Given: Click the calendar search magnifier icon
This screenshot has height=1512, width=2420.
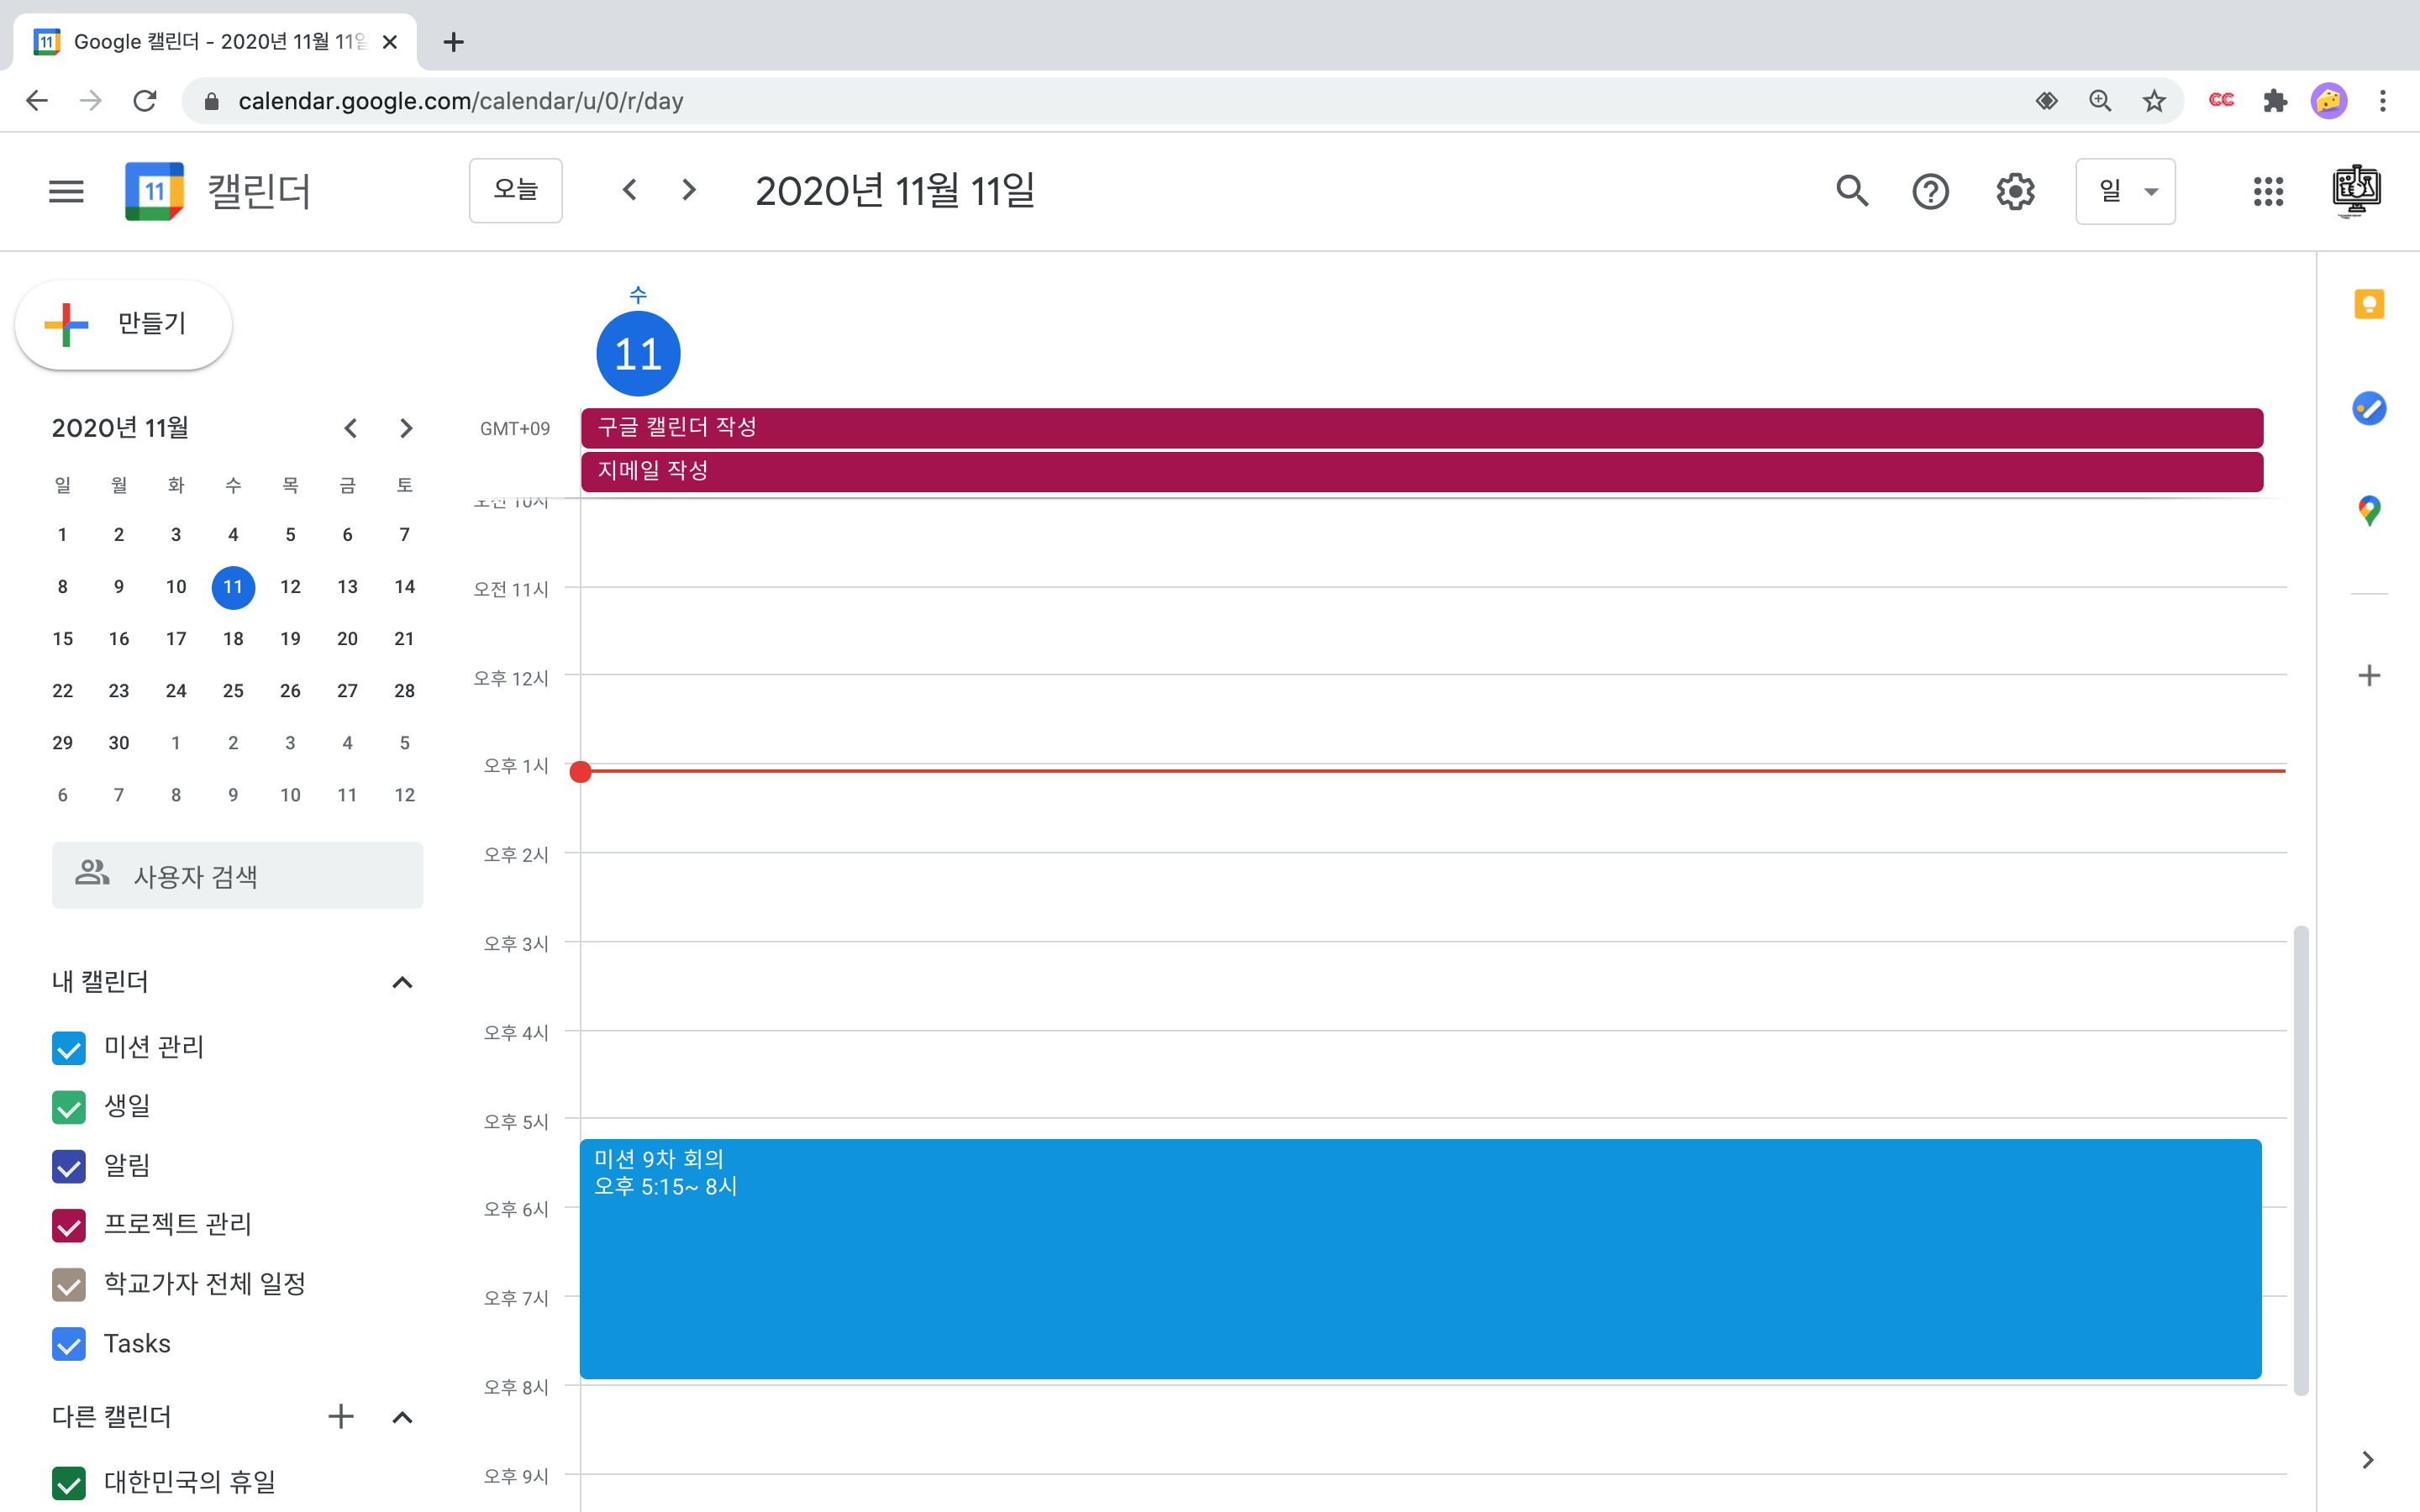Looking at the screenshot, I should coord(1851,190).
